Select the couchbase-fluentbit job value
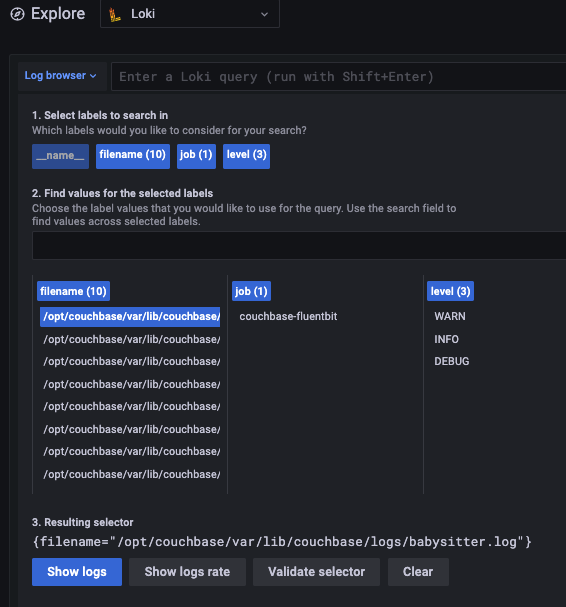The height and width of the screenshot is (607, 566). (288, 317)
